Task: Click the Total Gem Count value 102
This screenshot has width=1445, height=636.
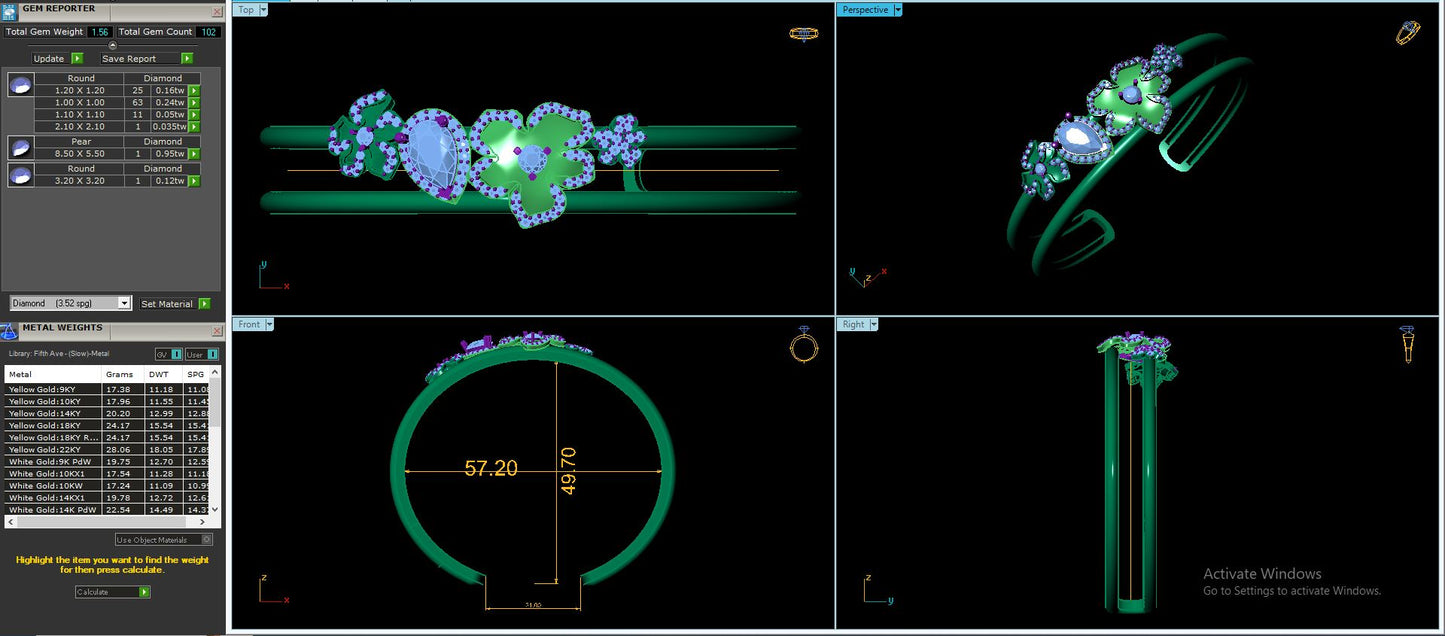Action: 208,32
